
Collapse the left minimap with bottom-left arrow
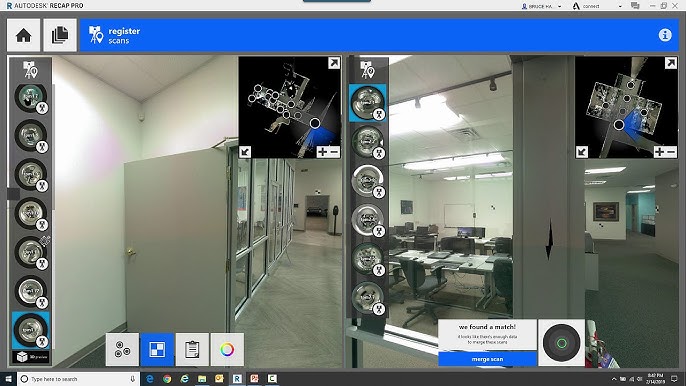click(245, 152)
